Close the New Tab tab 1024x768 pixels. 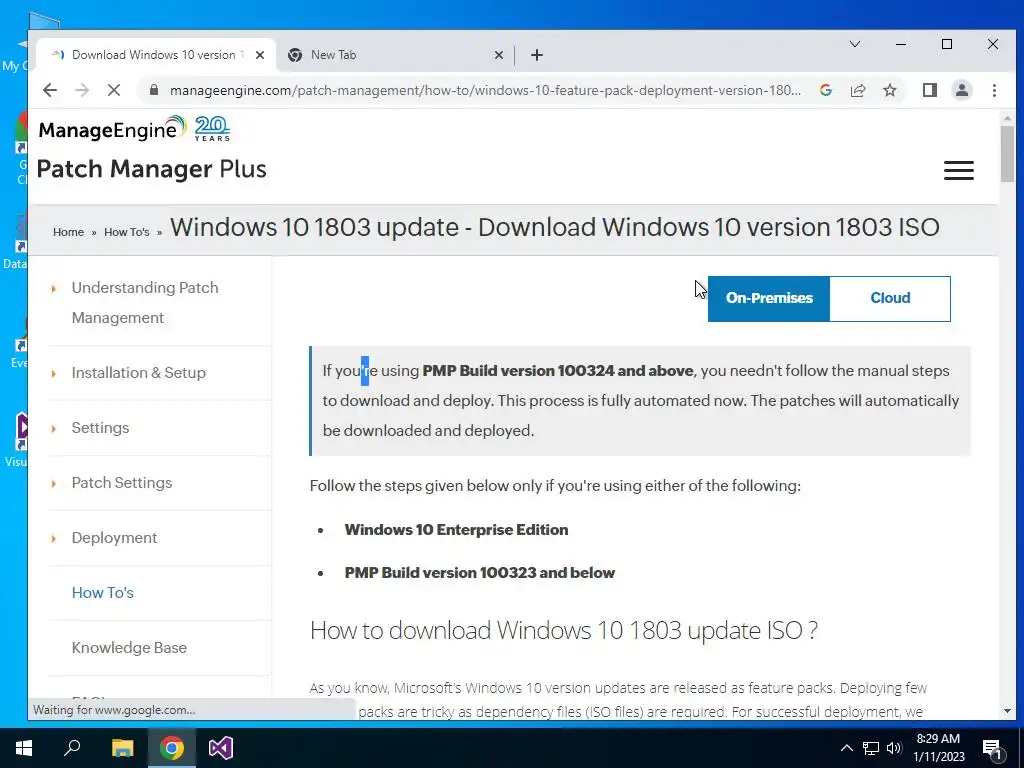coord(499,55)
